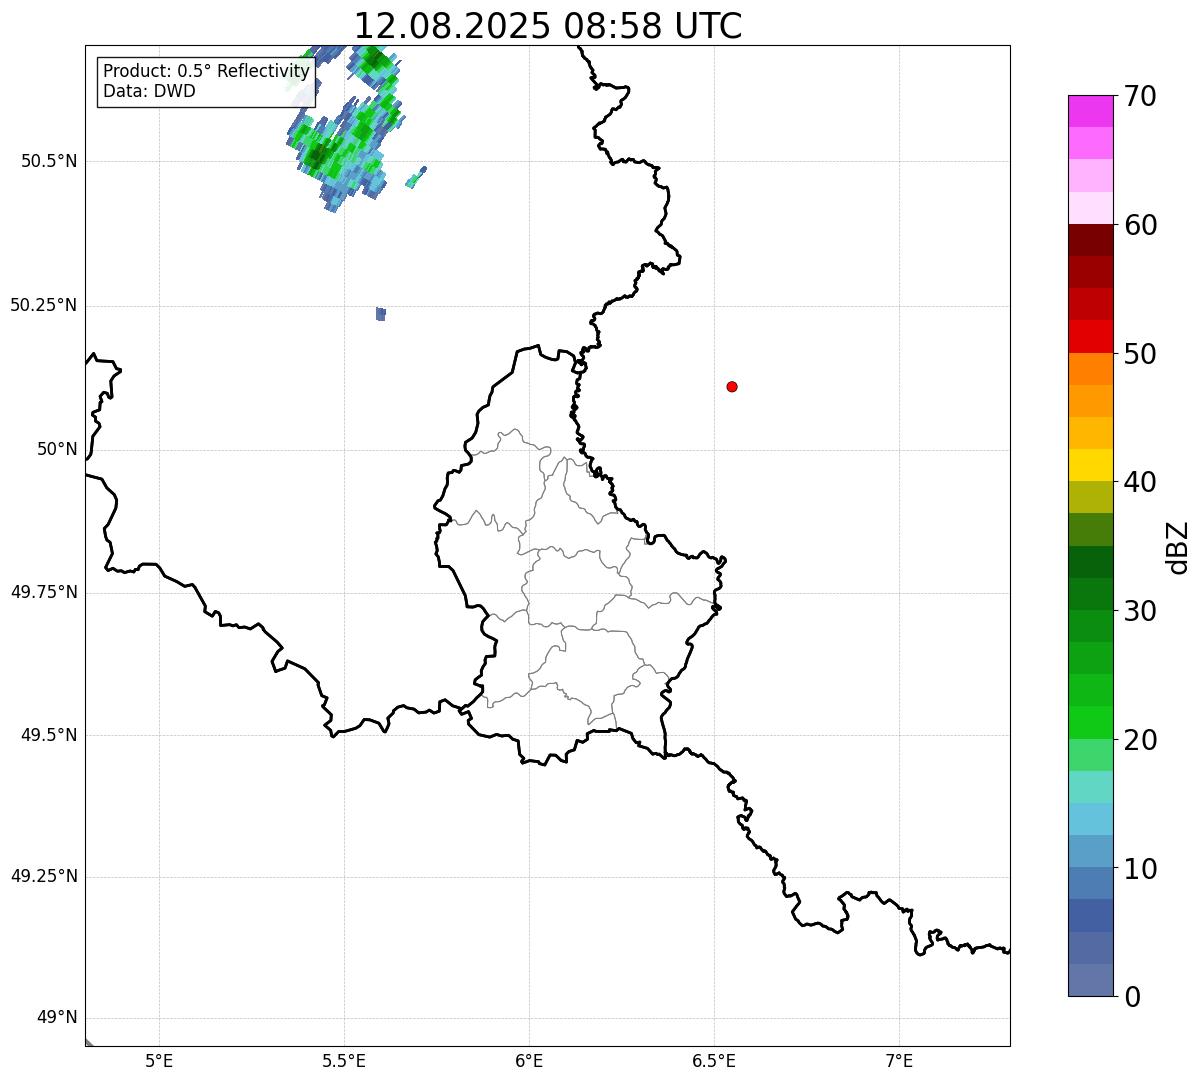Click the colorbar tick label 20
The width and height of the screenshot is (1202, 1081).
click(1140, 740)
